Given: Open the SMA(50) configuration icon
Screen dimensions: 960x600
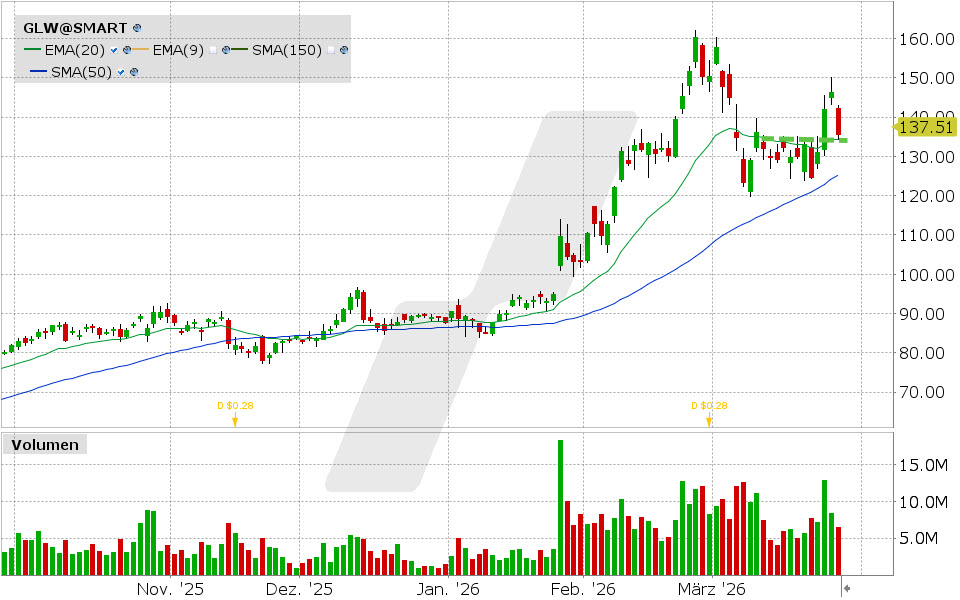Looking at the screenshot, I should point(134,71).
